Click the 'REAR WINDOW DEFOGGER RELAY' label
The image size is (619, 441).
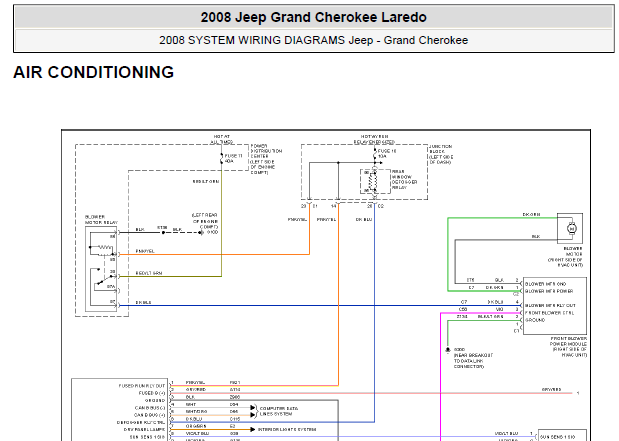[x=404, y=180]
